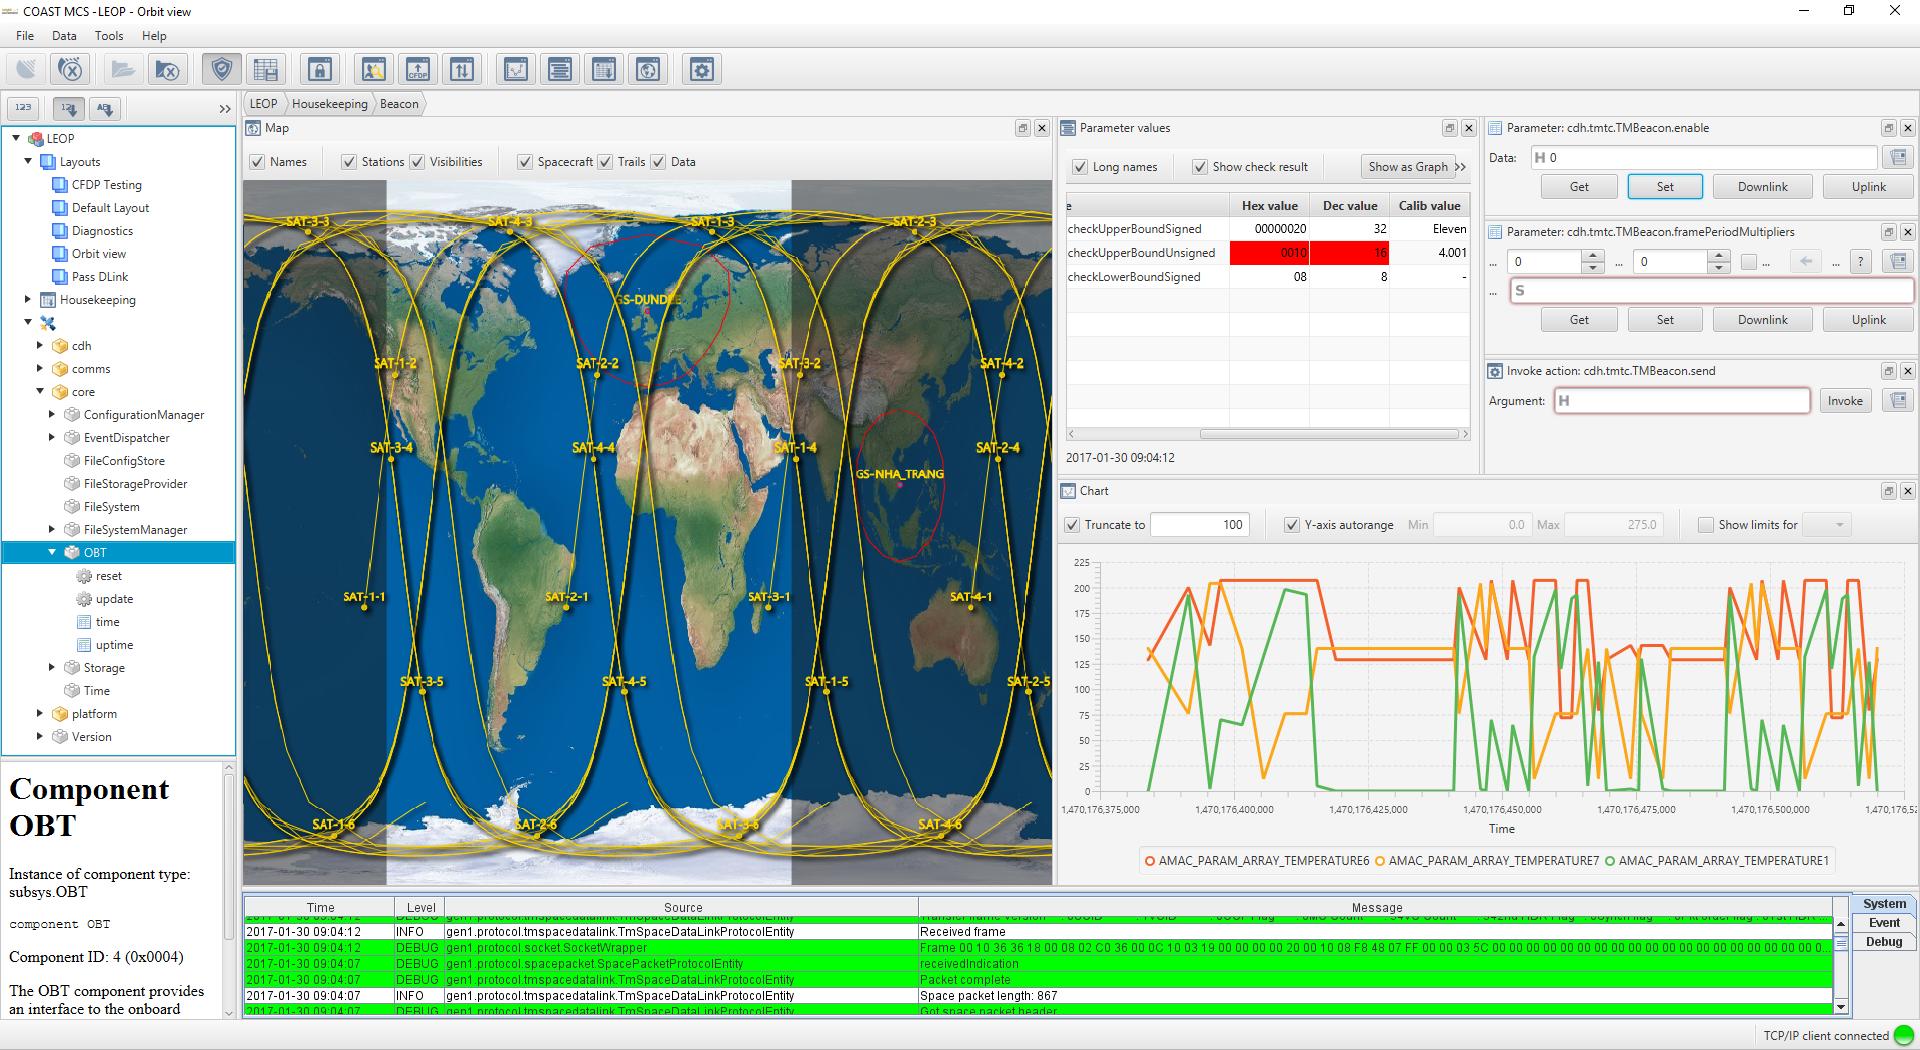
Task: Click Show as Graph button
Action: pyautogui.click(x=1408, y=167)
